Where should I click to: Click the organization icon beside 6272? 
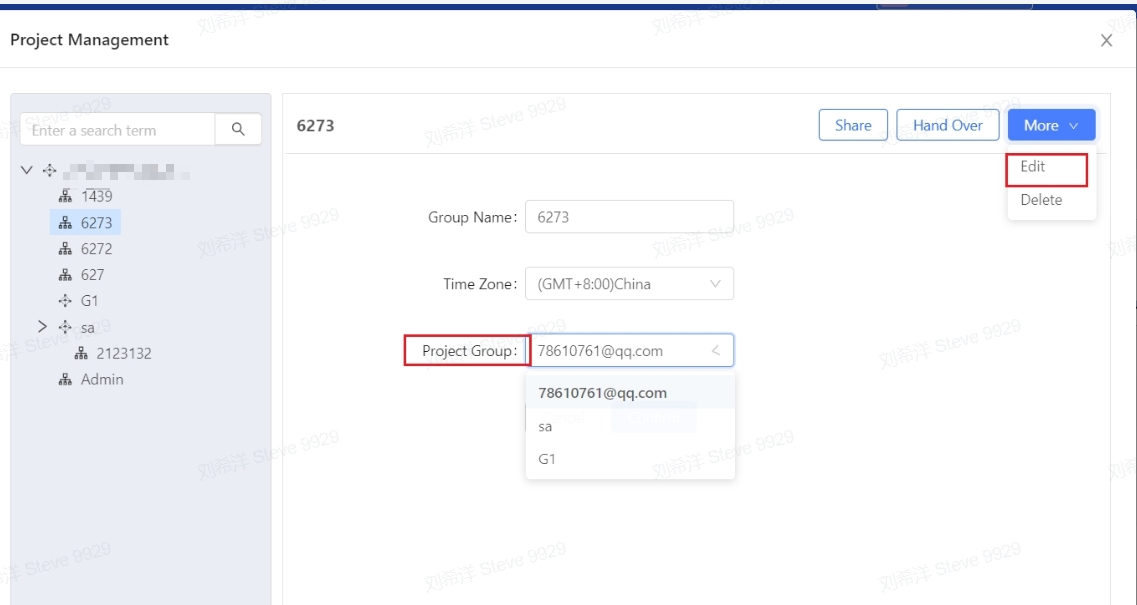coord(66,249)
